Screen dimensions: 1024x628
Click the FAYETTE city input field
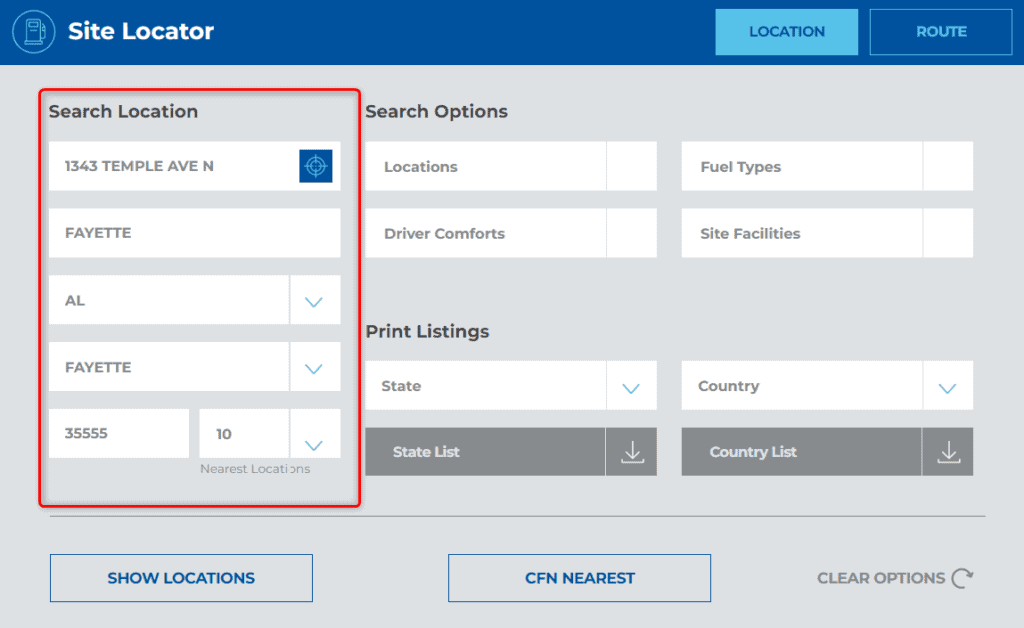tap(195, 233)
